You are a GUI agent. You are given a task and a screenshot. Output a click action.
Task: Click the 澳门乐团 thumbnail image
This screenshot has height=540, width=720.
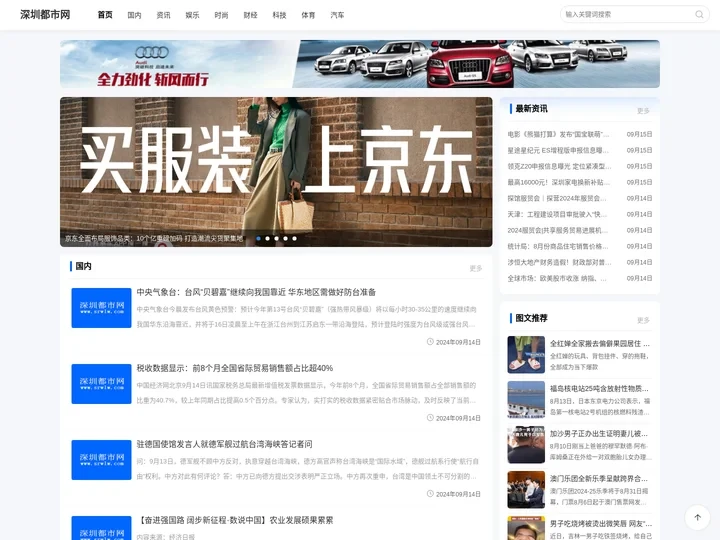coord(526,489)
